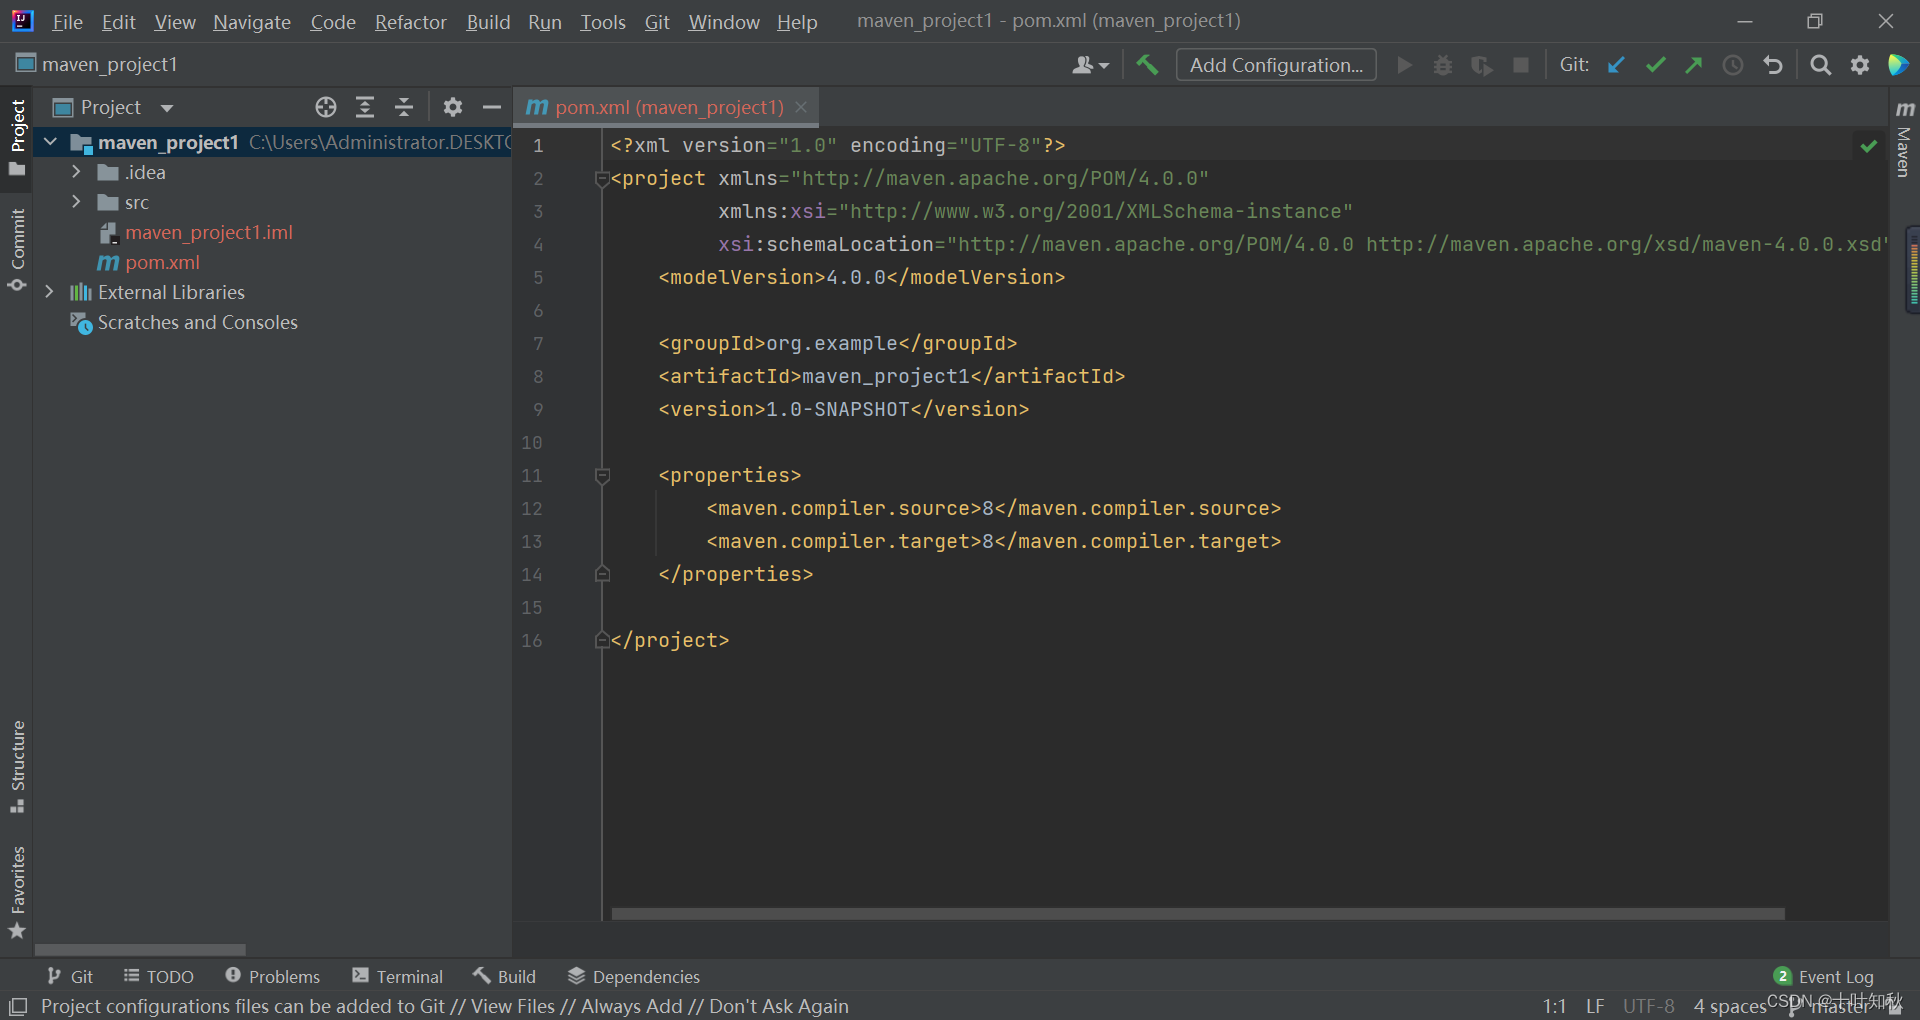
Task: Click Git Push arrow icon
Action: [x=1694, y=65]
